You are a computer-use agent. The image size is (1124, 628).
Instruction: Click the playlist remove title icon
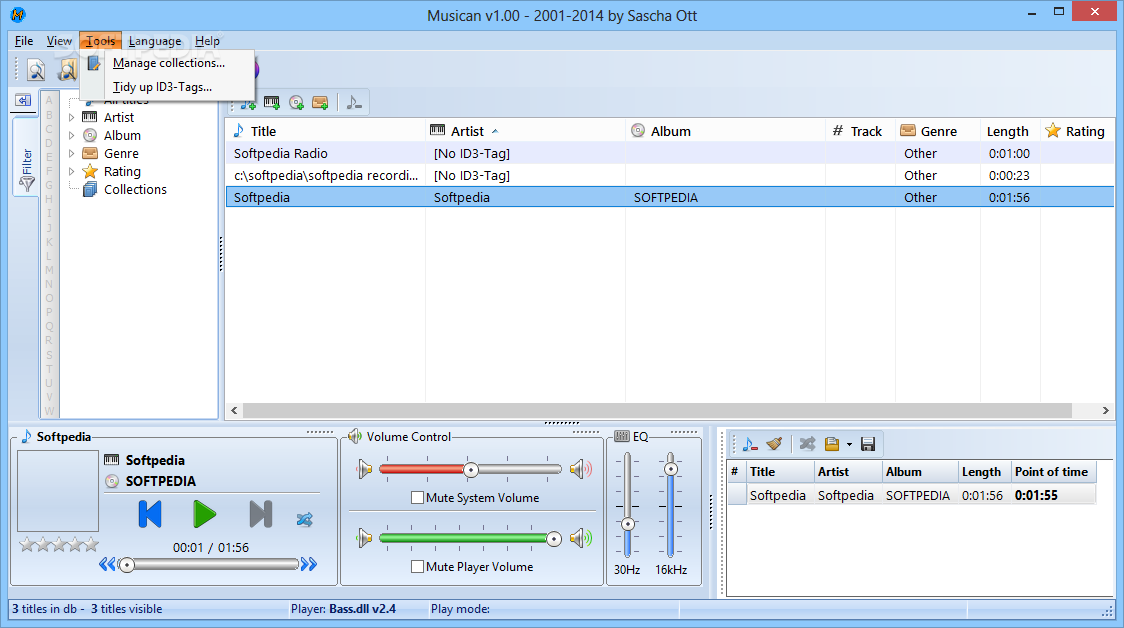click(750, 444)
